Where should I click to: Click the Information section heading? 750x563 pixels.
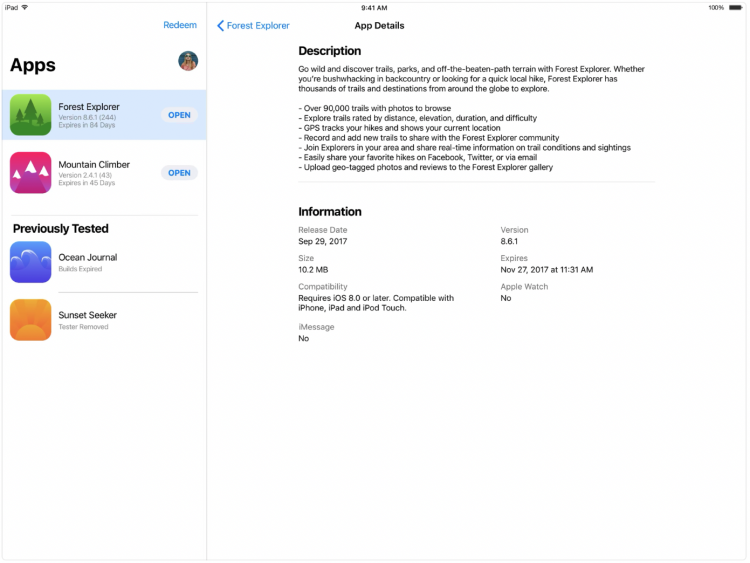pos(330,212)
